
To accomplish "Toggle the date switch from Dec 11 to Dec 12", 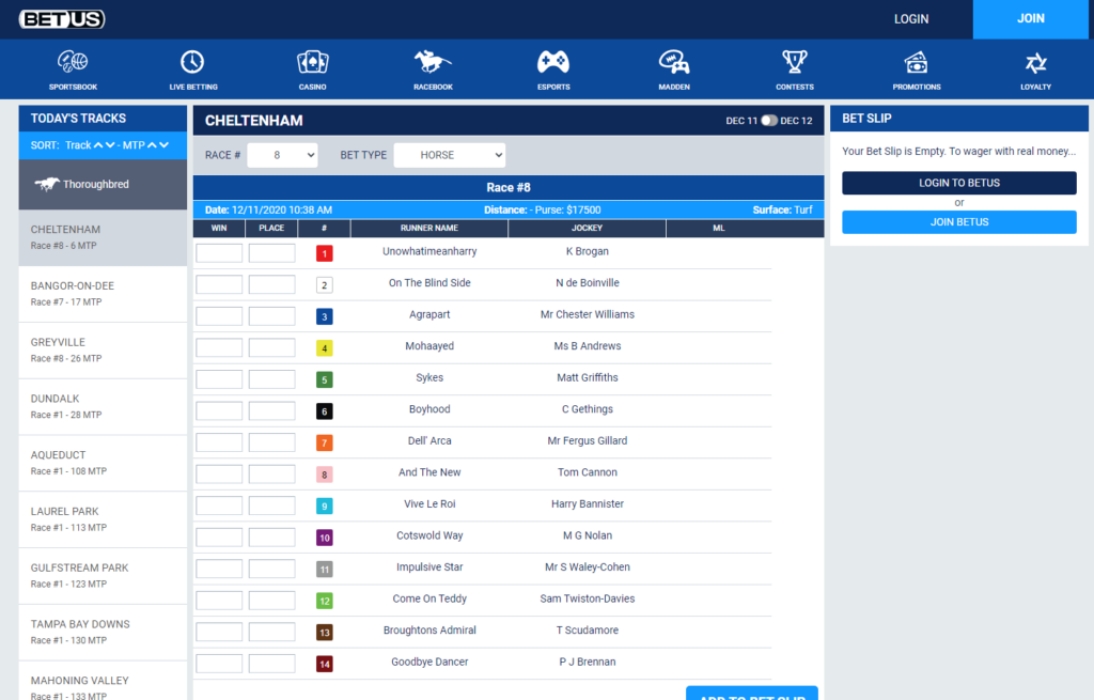I will coord(769,120).
